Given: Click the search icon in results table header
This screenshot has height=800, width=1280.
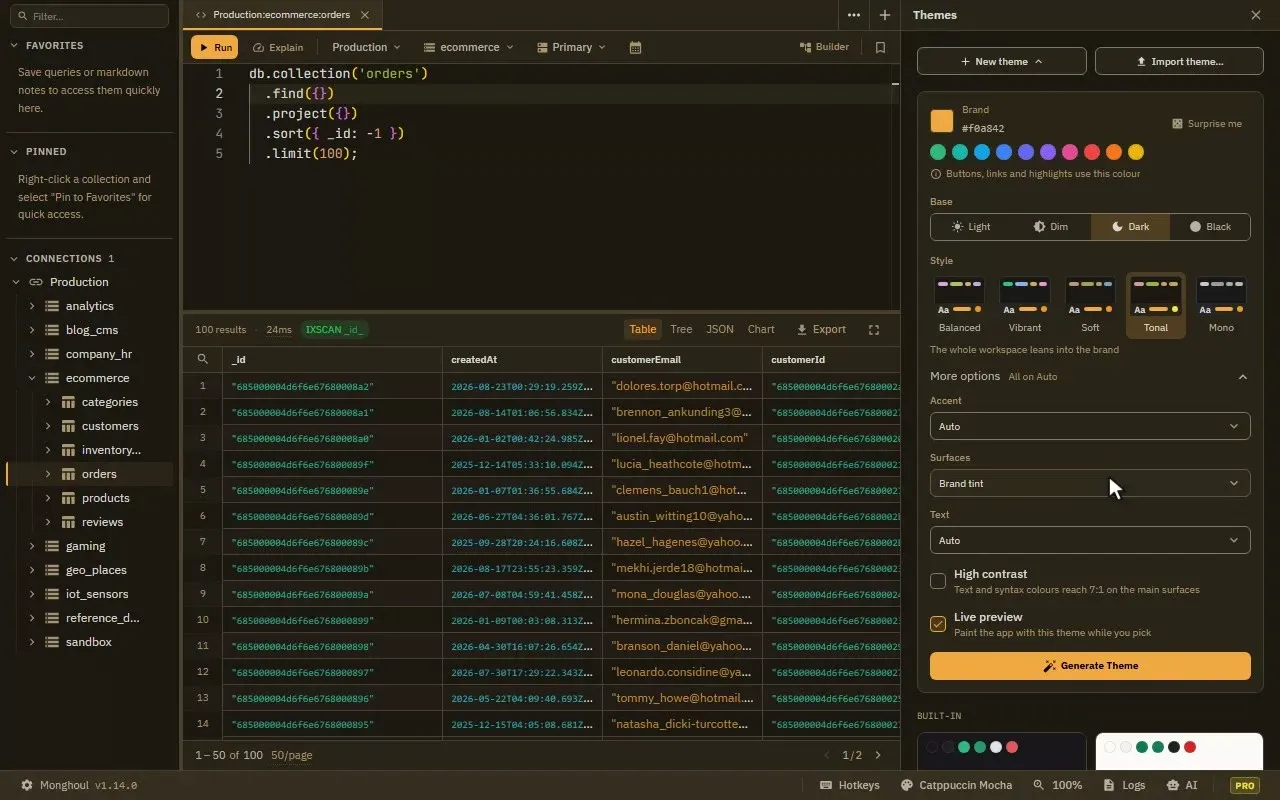Looking at the screenshot, I should [x=203, y=360].
